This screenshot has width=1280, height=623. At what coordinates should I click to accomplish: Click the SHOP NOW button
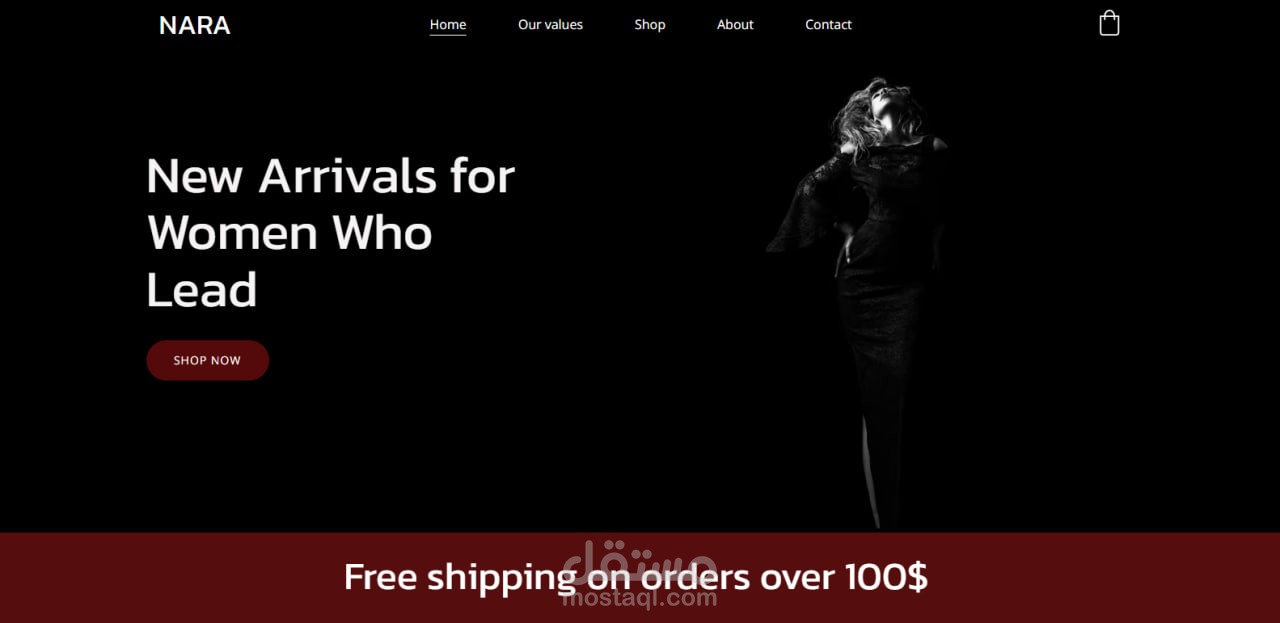point(208,360)
